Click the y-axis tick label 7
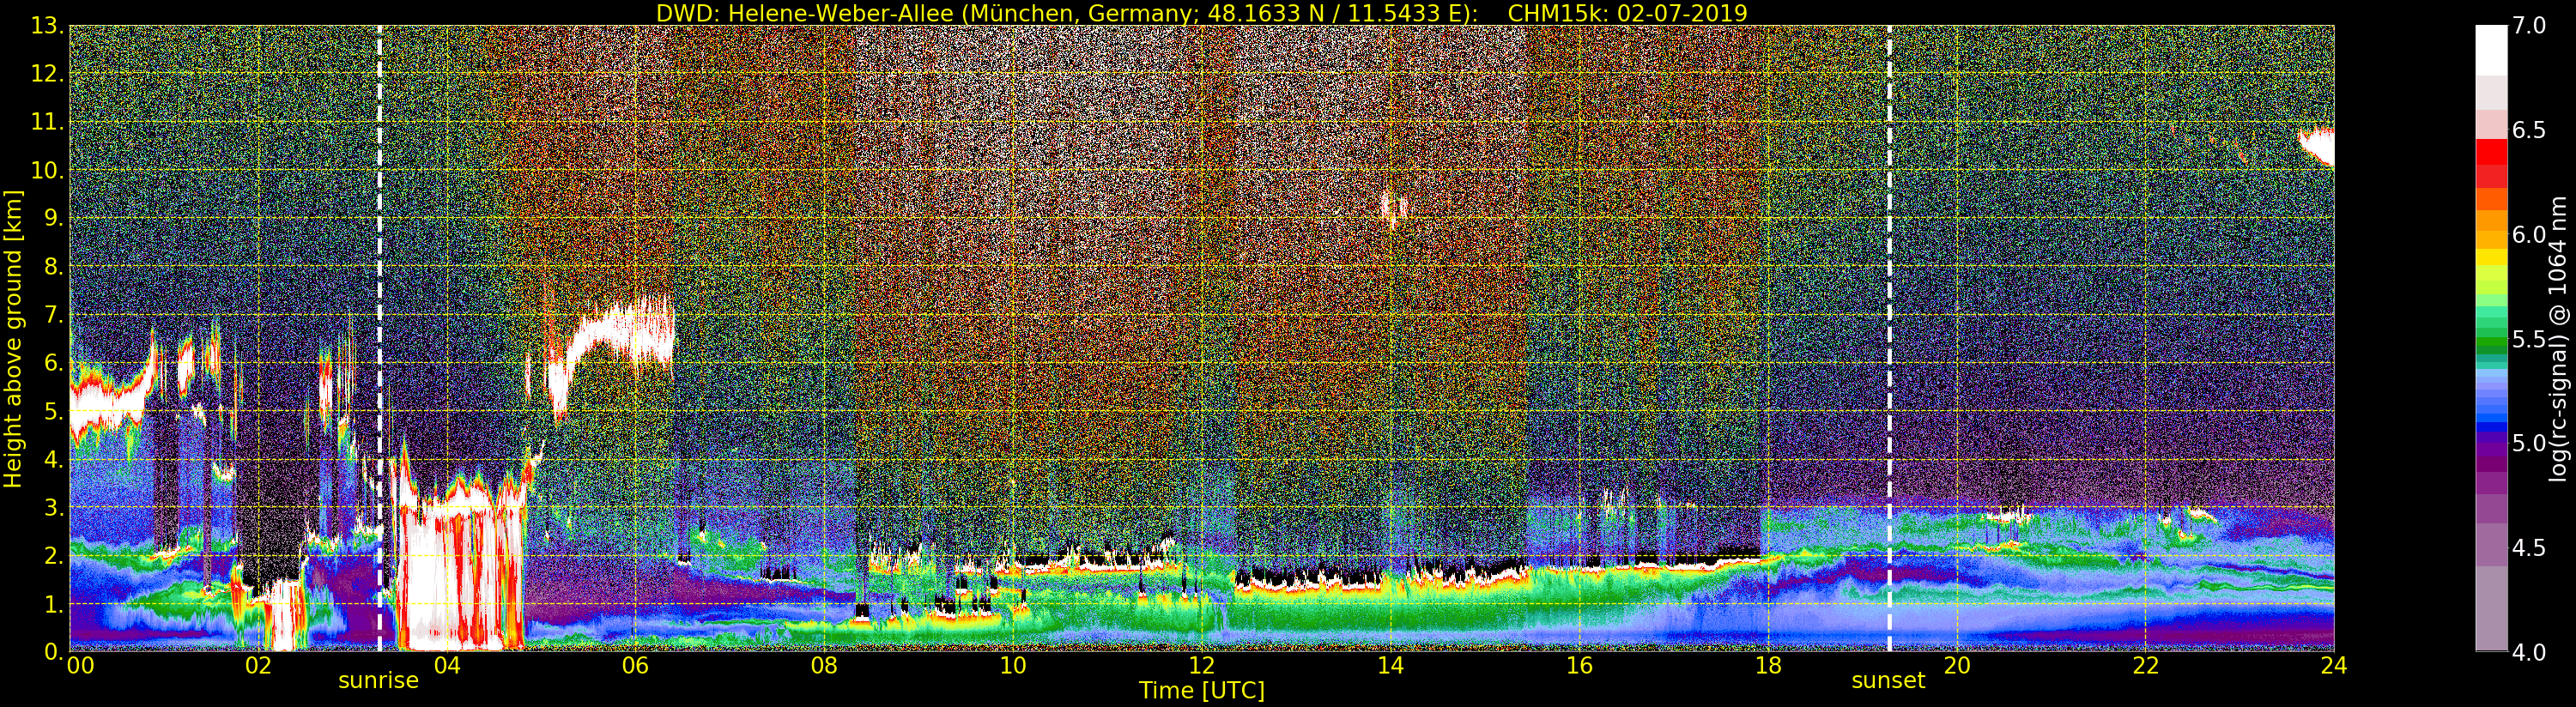Screen dimensions: 2576x707 [53, 315]
